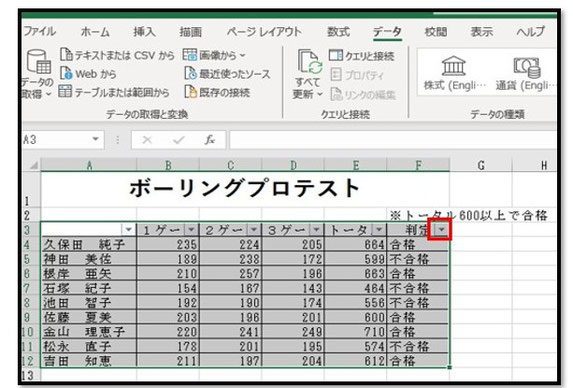Open the 1ゲーム column filter dropdown
Viewport: 573px width, 388px height.
click(x=191, y=229)
